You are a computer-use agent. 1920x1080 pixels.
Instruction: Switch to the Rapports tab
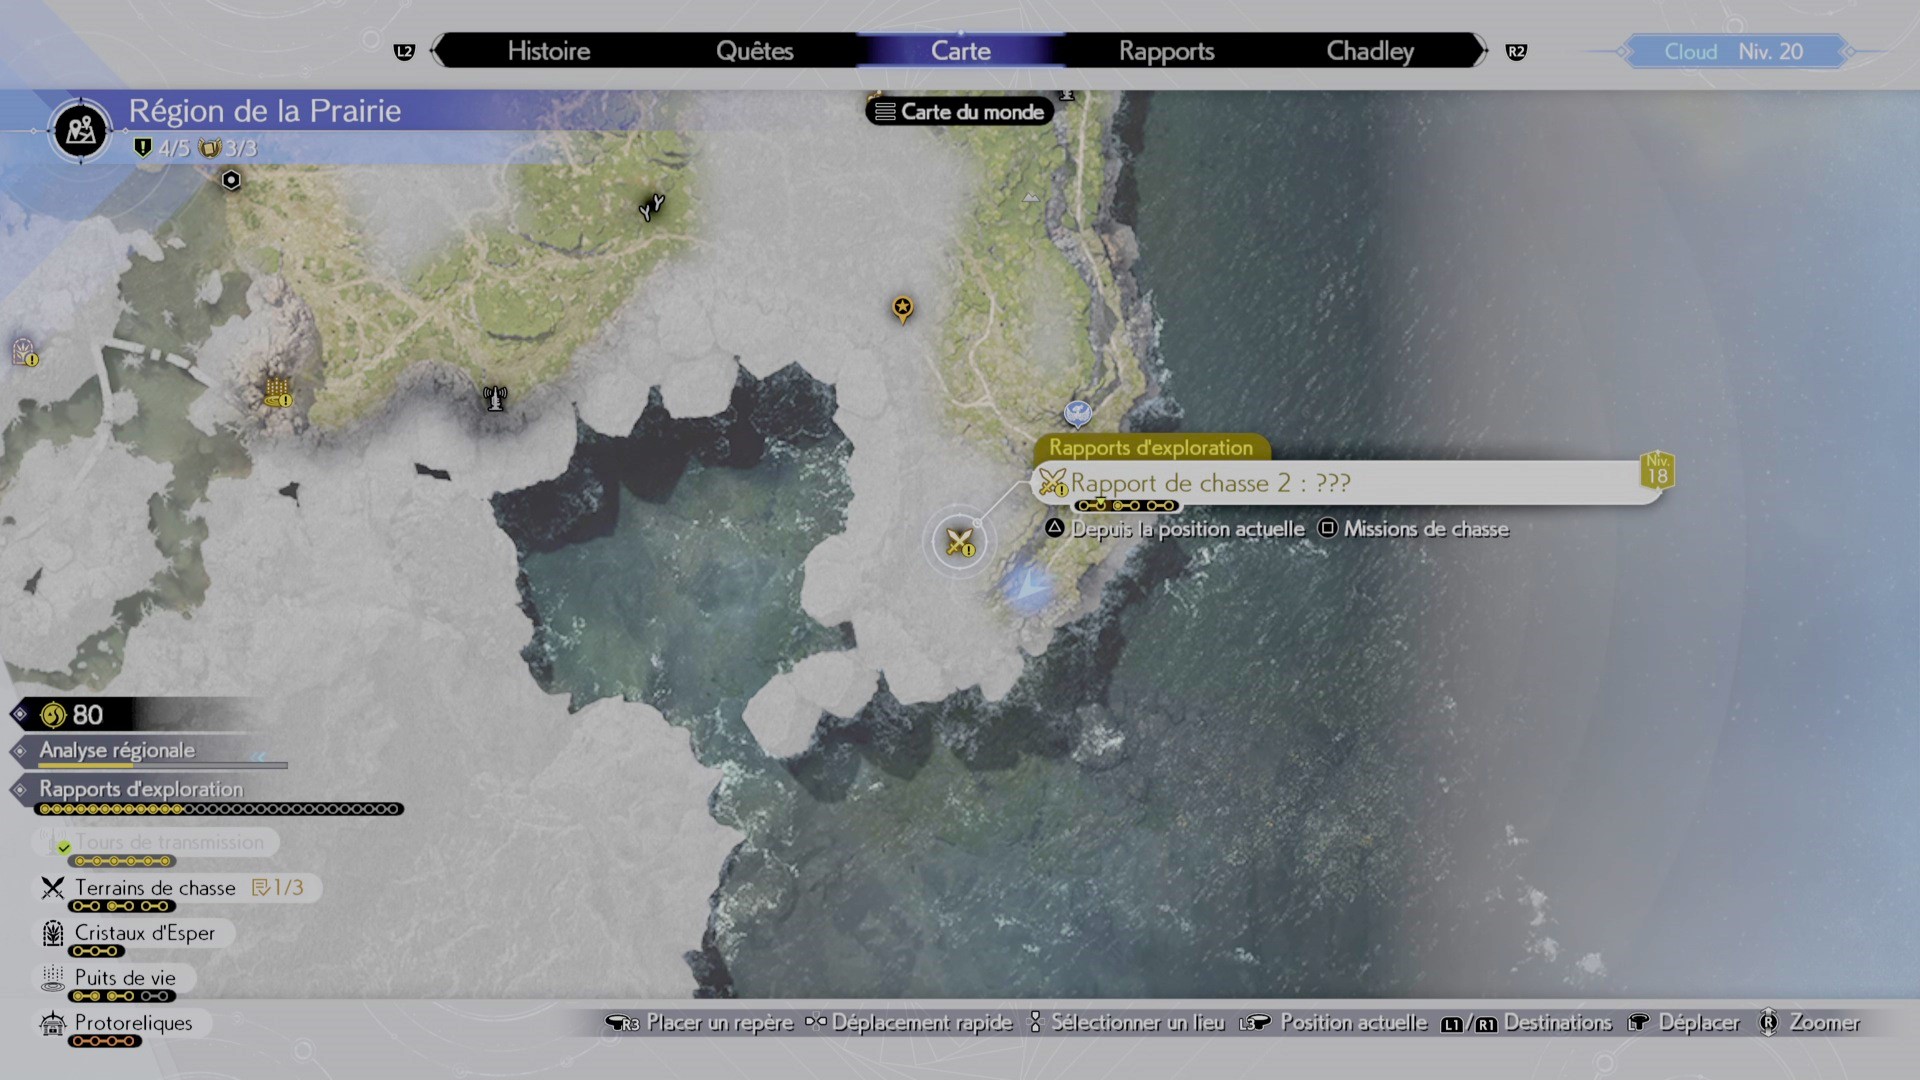click(1167, 50)
